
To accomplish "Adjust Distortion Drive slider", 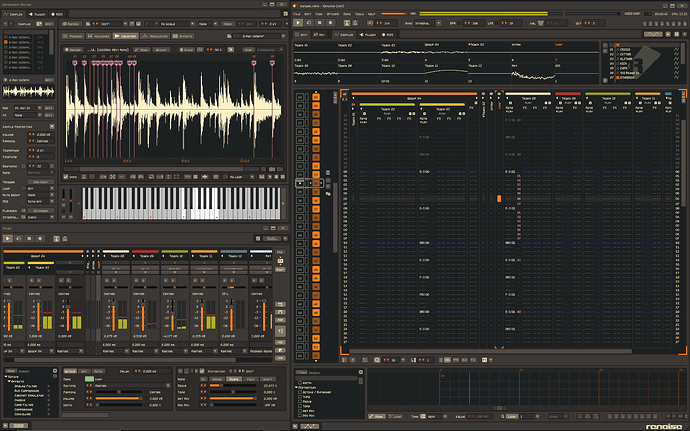I will (x=233, y=385).
